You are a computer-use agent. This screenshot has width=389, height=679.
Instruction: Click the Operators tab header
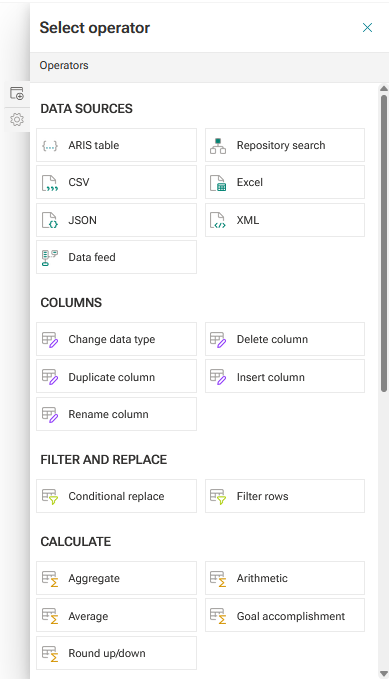tap(64, 65)
